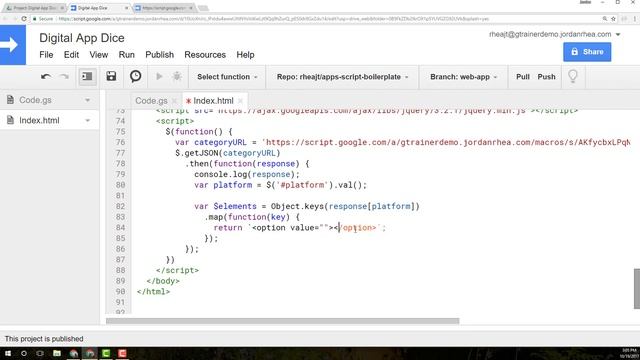Debug the selected function bug icon

click(177, 76)
